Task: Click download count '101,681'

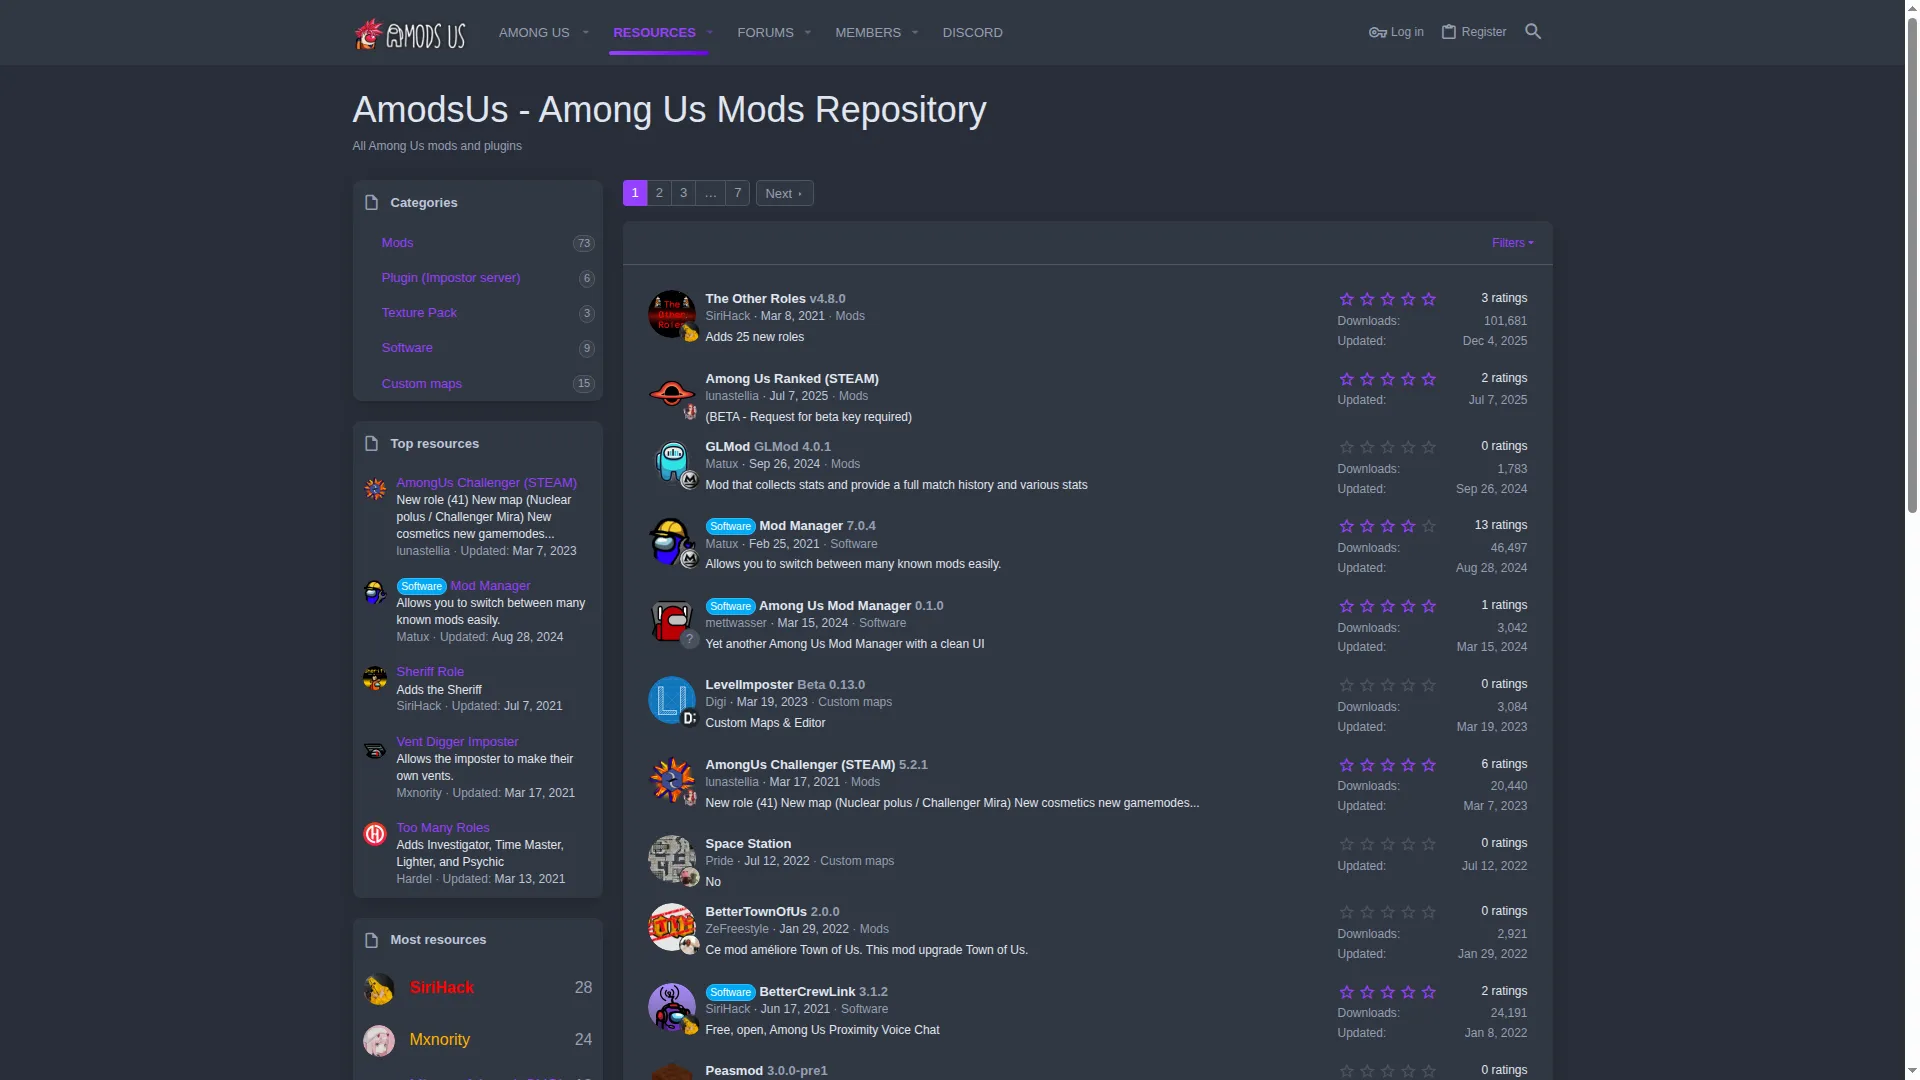Action: click(1505, 321)
